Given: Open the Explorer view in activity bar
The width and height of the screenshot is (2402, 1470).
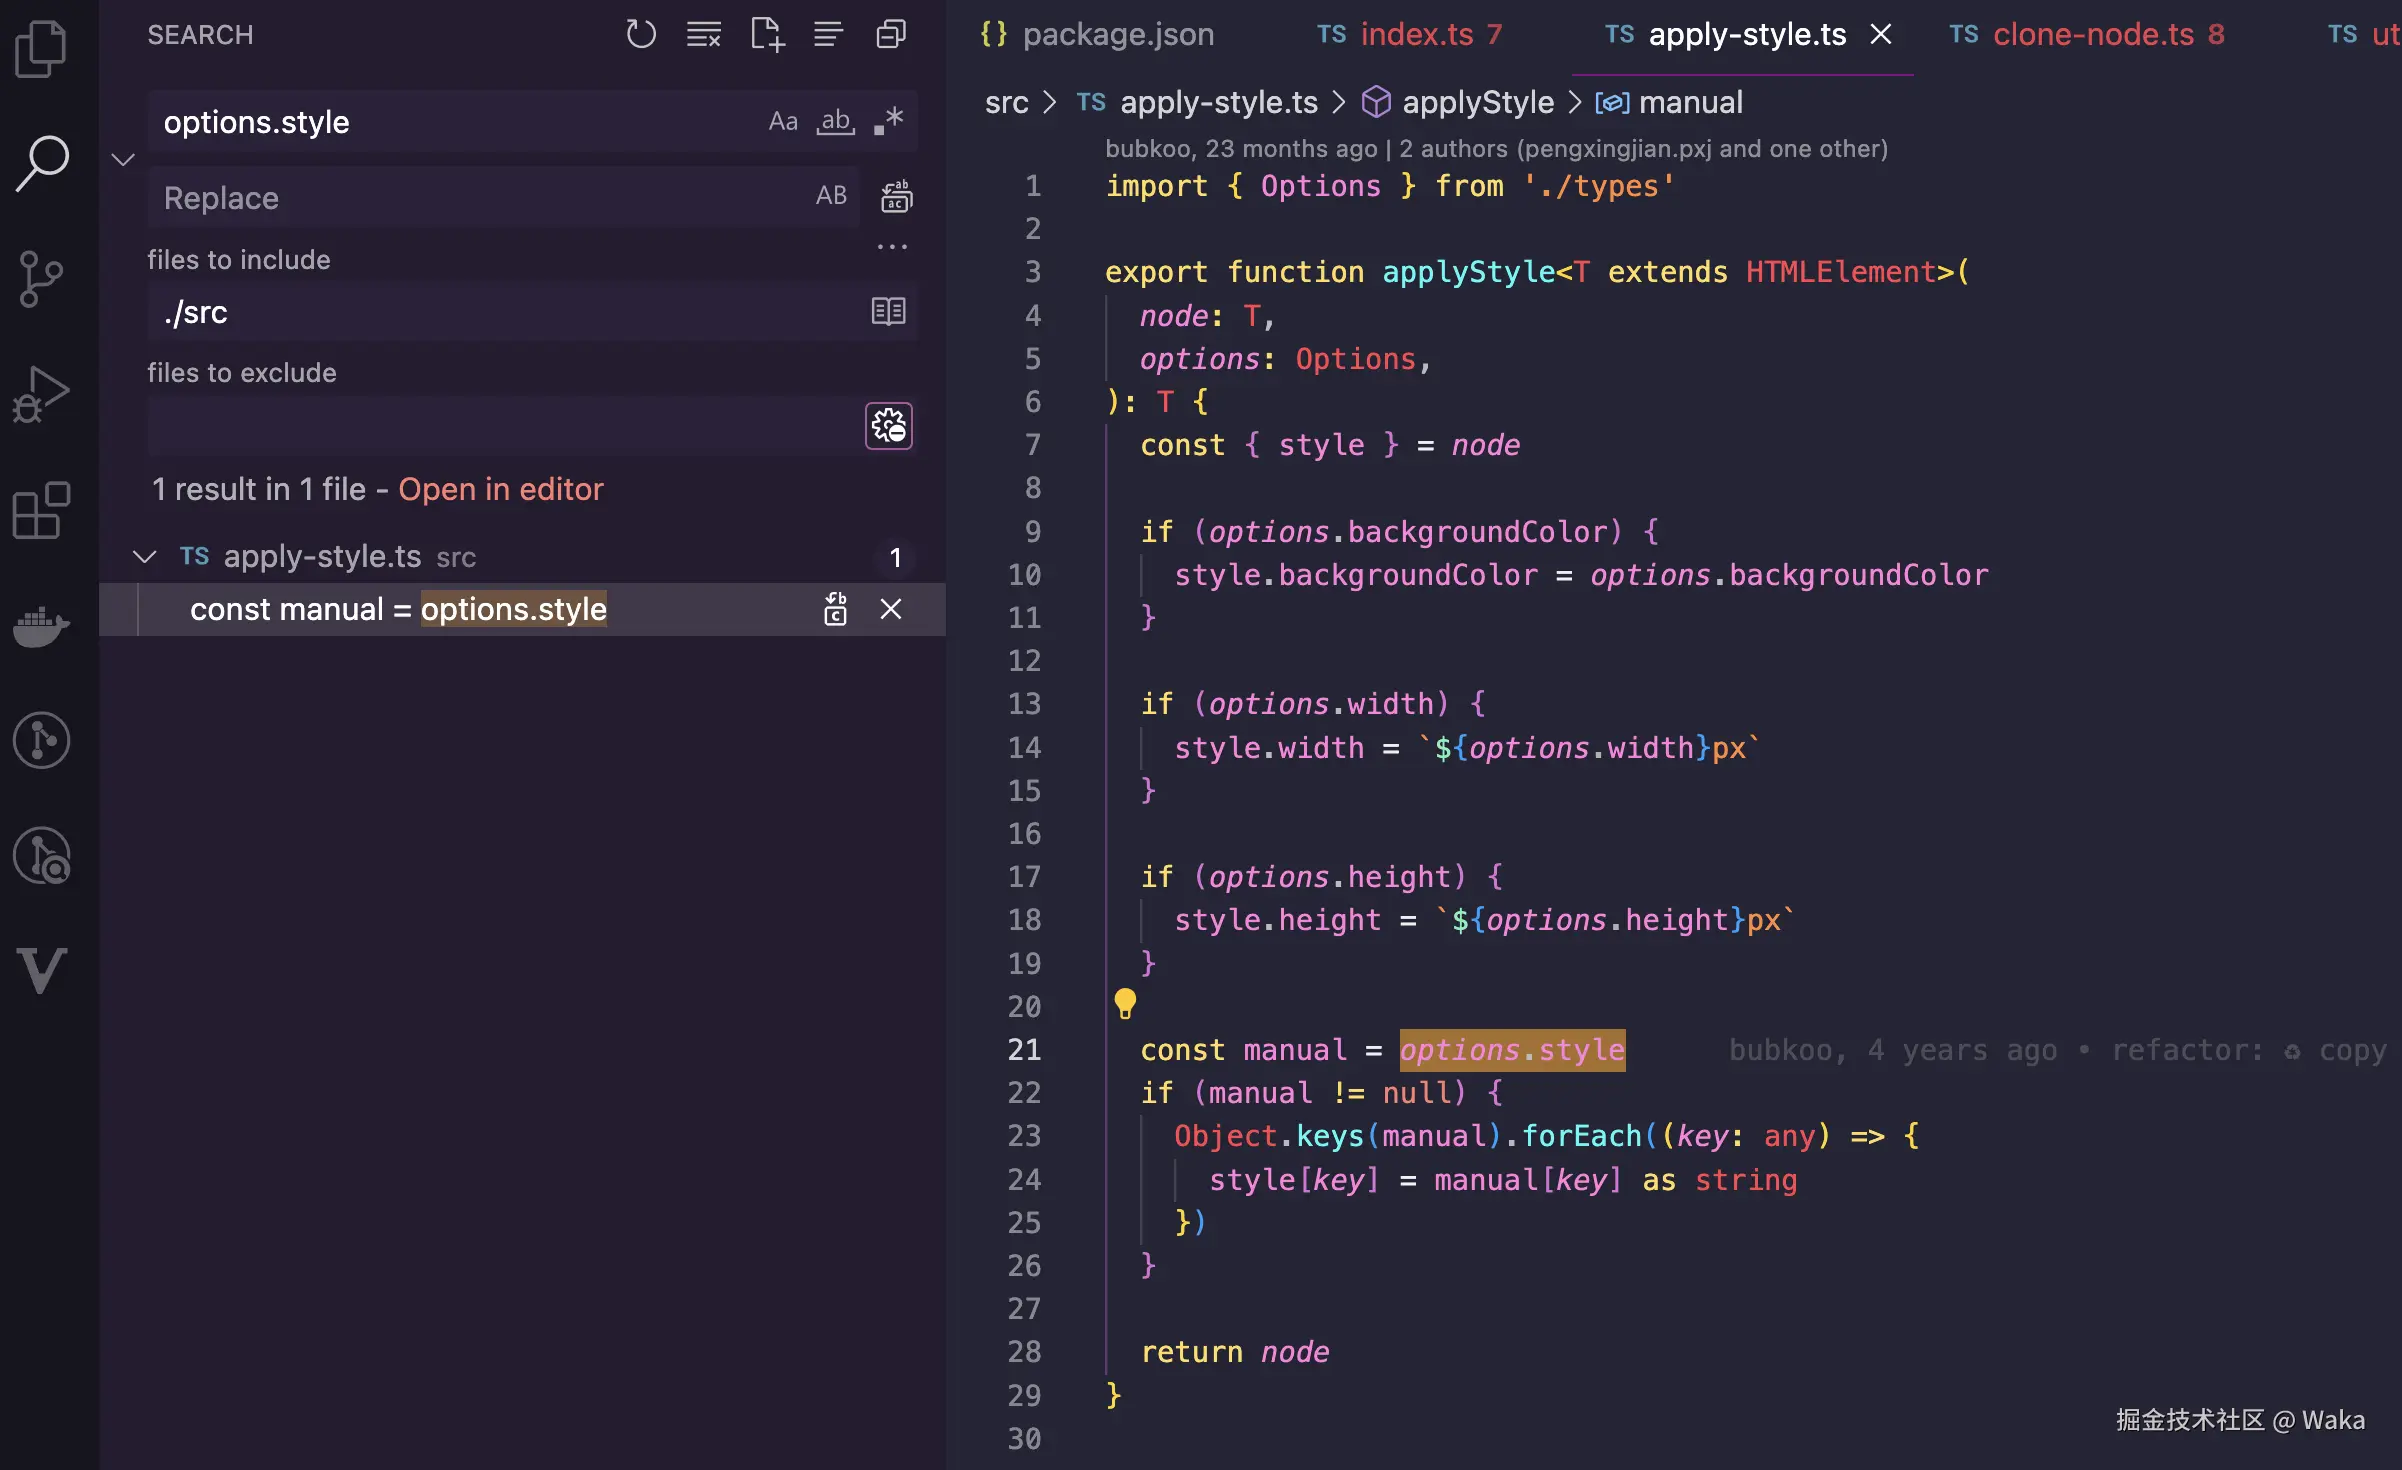Looking at the screenshot, I should 41,48.
